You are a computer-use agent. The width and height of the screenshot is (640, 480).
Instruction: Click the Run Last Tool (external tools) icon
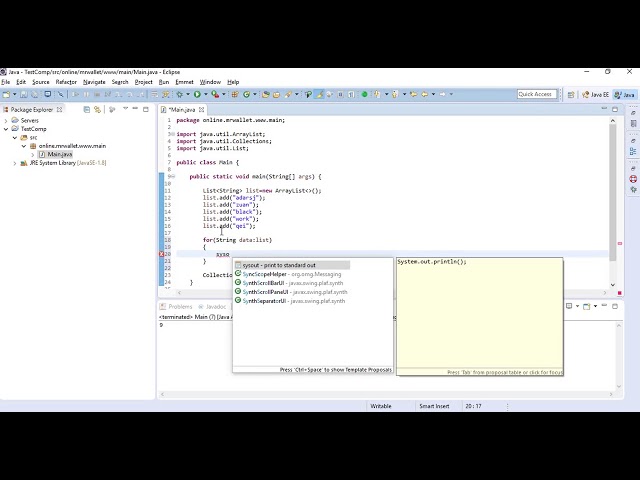tap(215, 95)
